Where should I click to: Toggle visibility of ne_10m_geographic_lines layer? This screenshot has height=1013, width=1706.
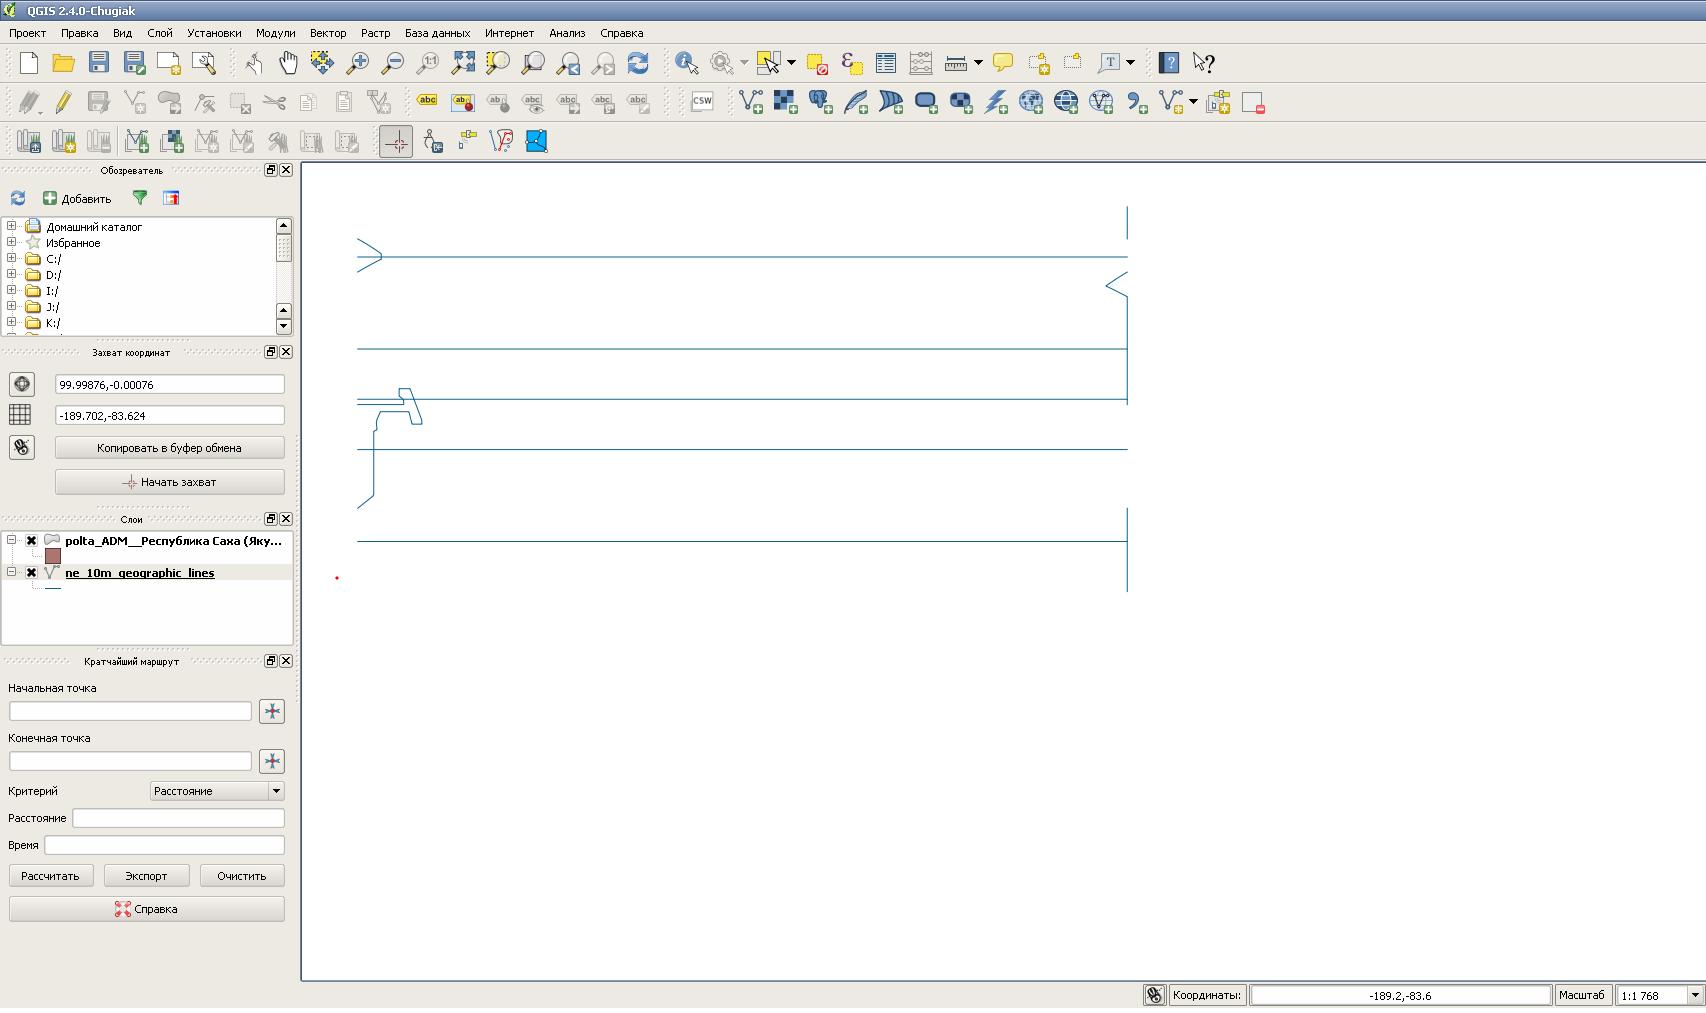(31, 573)
